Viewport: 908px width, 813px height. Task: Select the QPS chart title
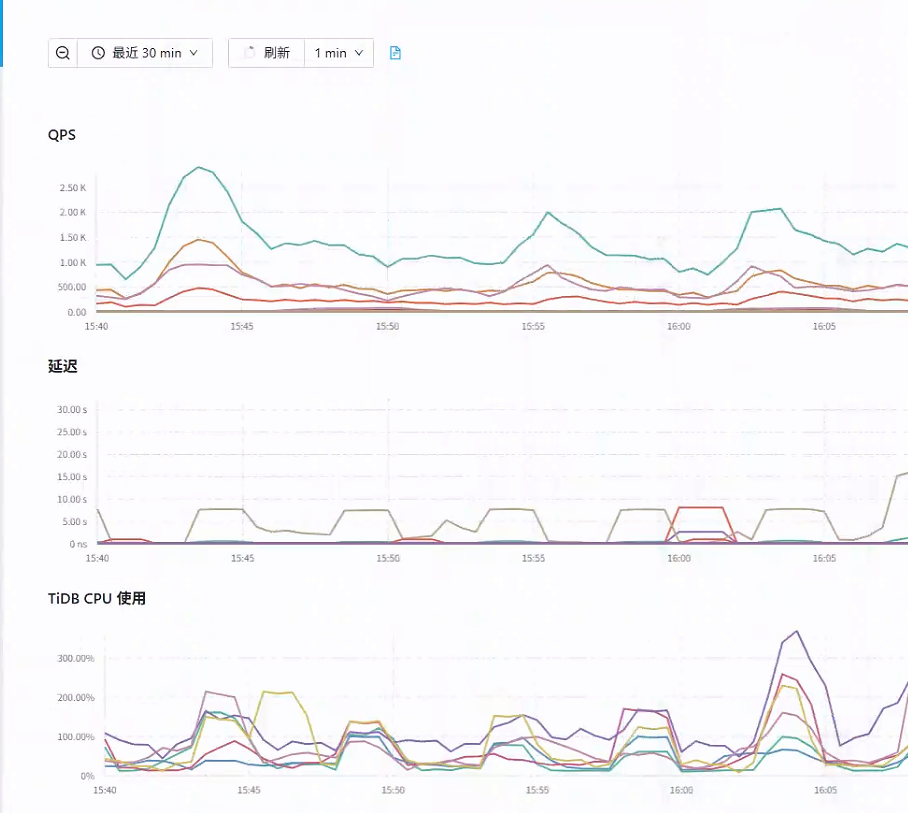click(62, 135)
